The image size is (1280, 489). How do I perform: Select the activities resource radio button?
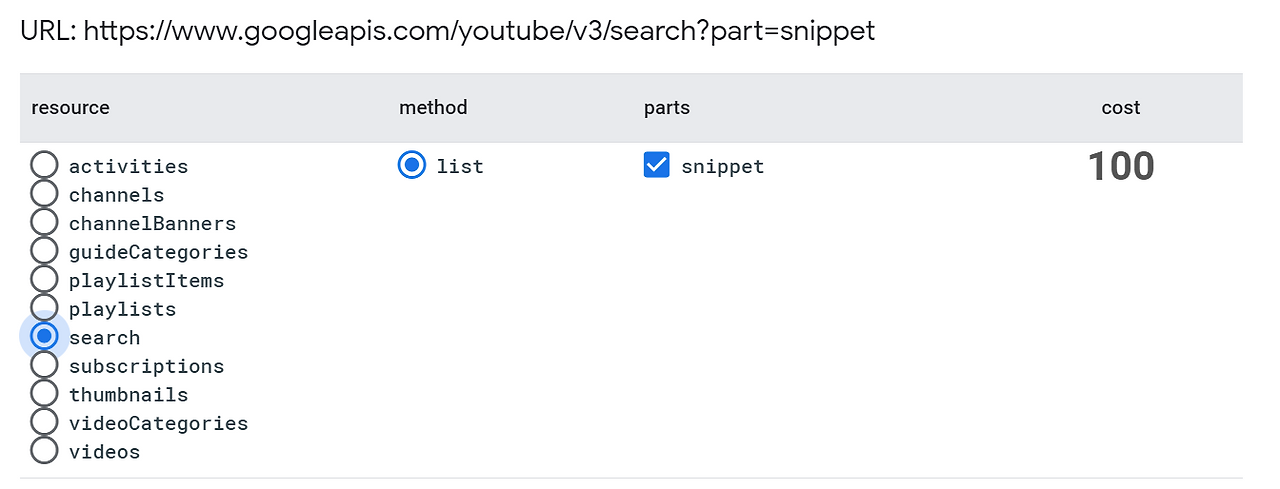(x=44, y=166)
